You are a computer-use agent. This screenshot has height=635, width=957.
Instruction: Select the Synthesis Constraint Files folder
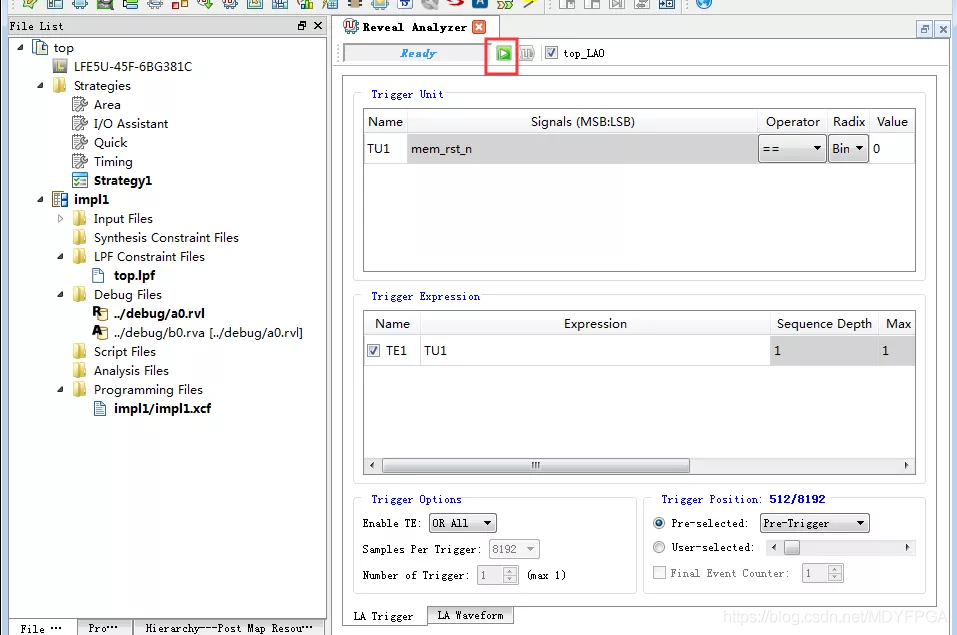pos(166,238)
